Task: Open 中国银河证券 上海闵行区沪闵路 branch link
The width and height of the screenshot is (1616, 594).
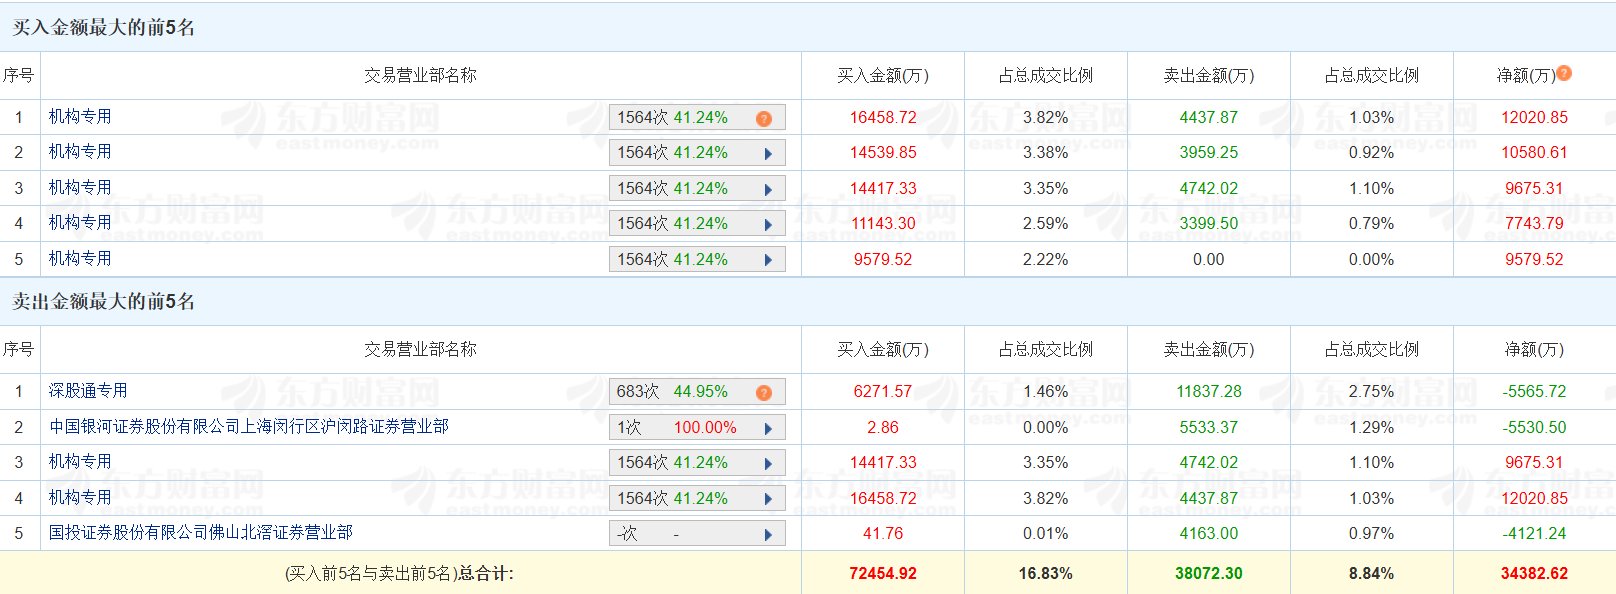Action: [249, 427]
